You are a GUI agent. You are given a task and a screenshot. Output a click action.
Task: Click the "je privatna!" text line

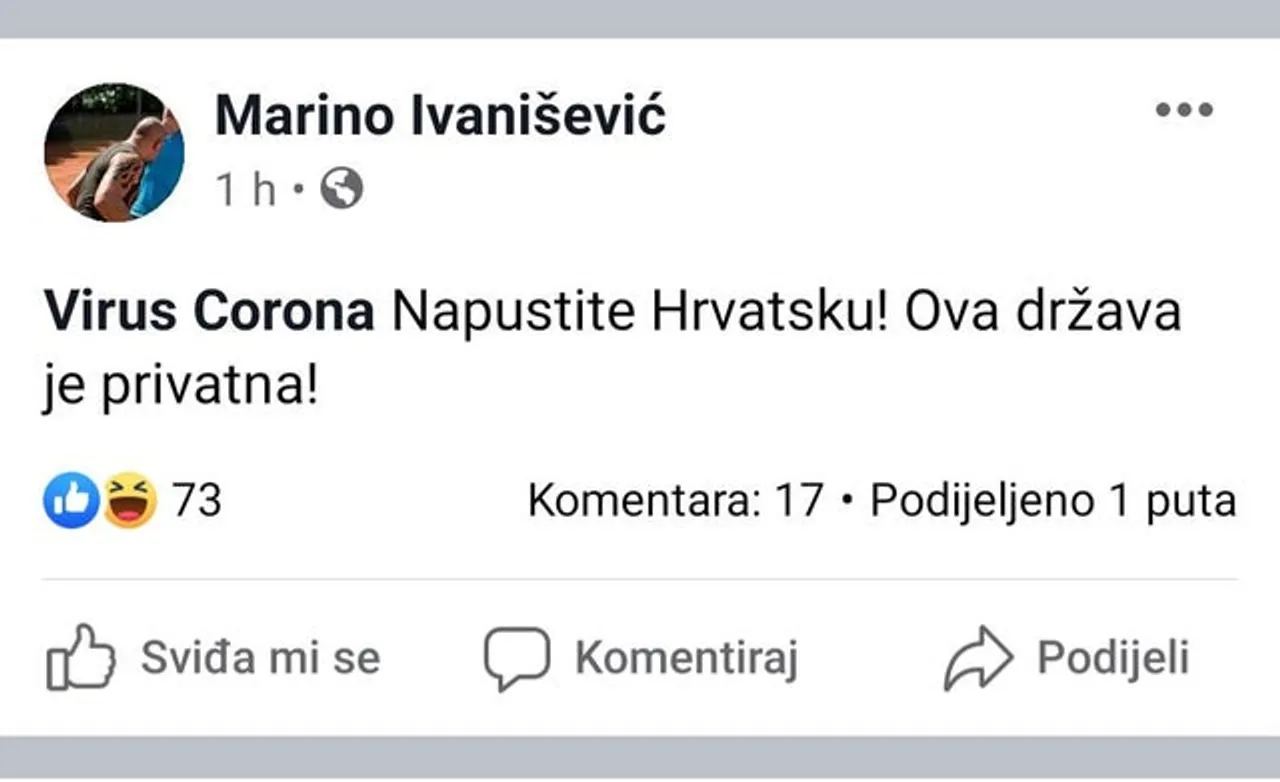click(x=179, y=385)
